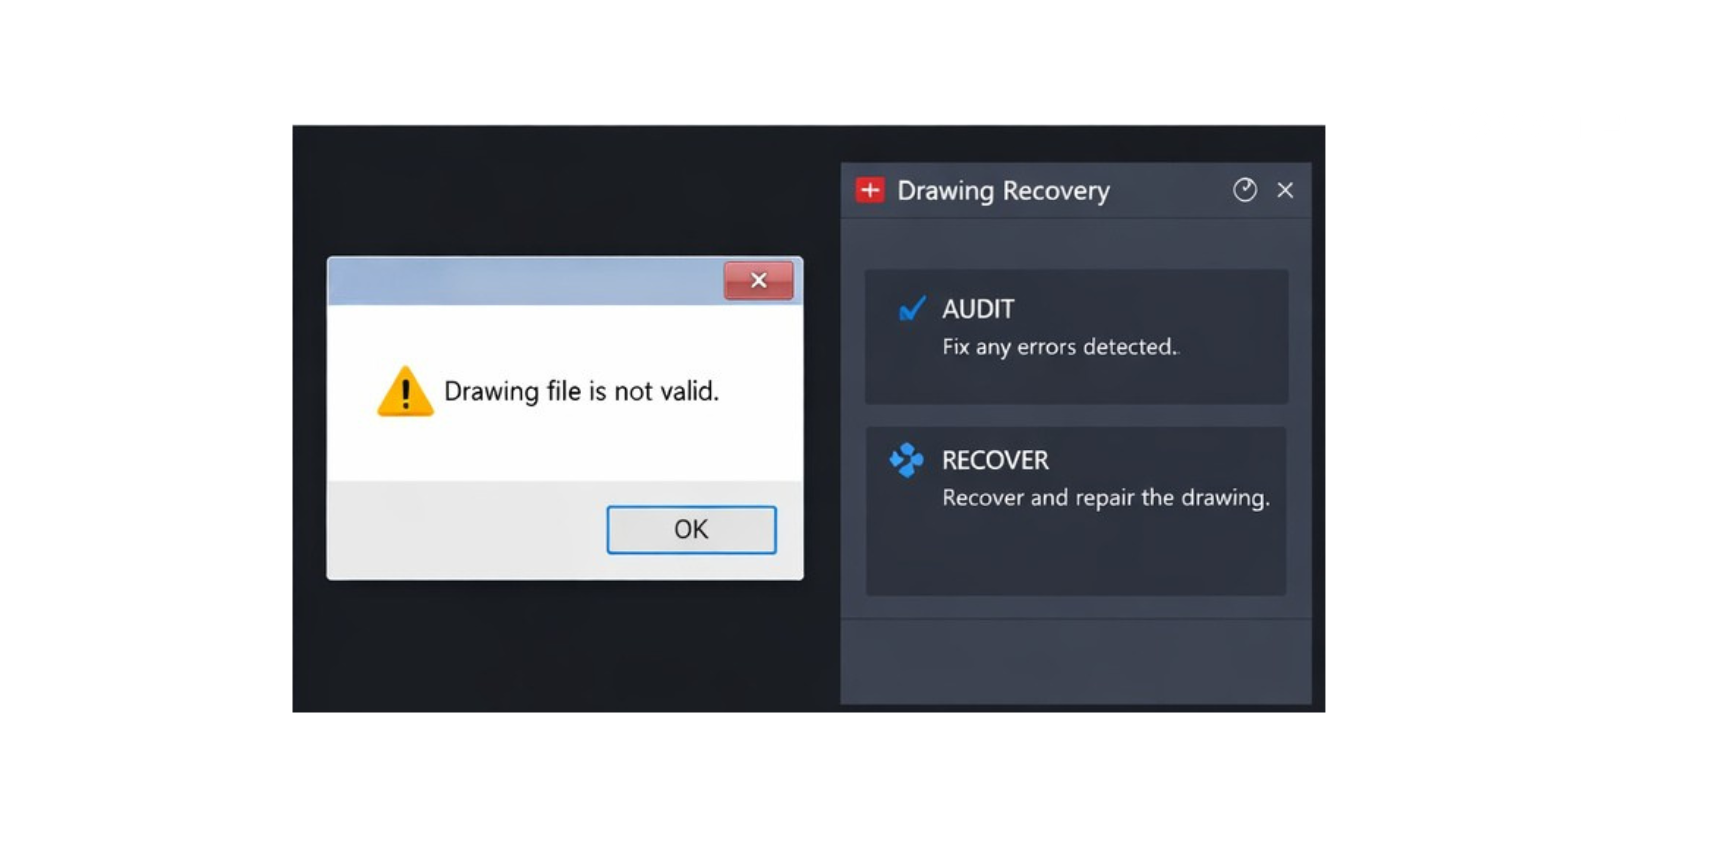Click the 'Drawing file is not valid.' message
This screenshot has height=864, width=1712.
click(581, 391)
